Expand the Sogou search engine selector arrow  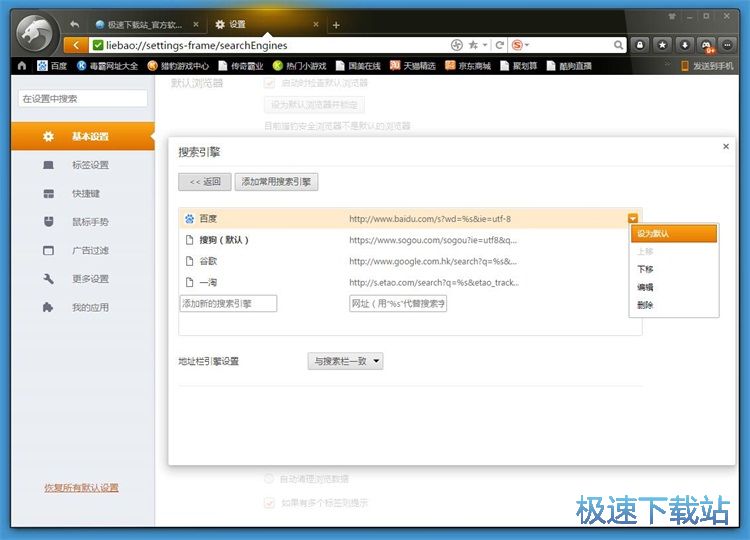pos(527,45)
